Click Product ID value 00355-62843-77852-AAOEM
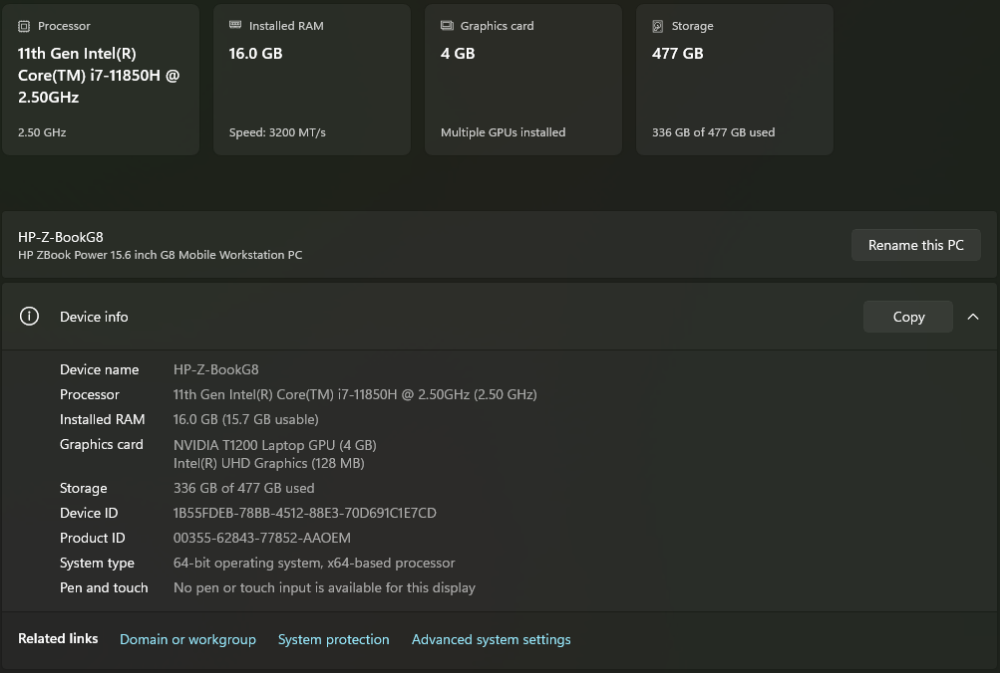This screenshot has height=673, width=1000. click(x=261, y=538)
